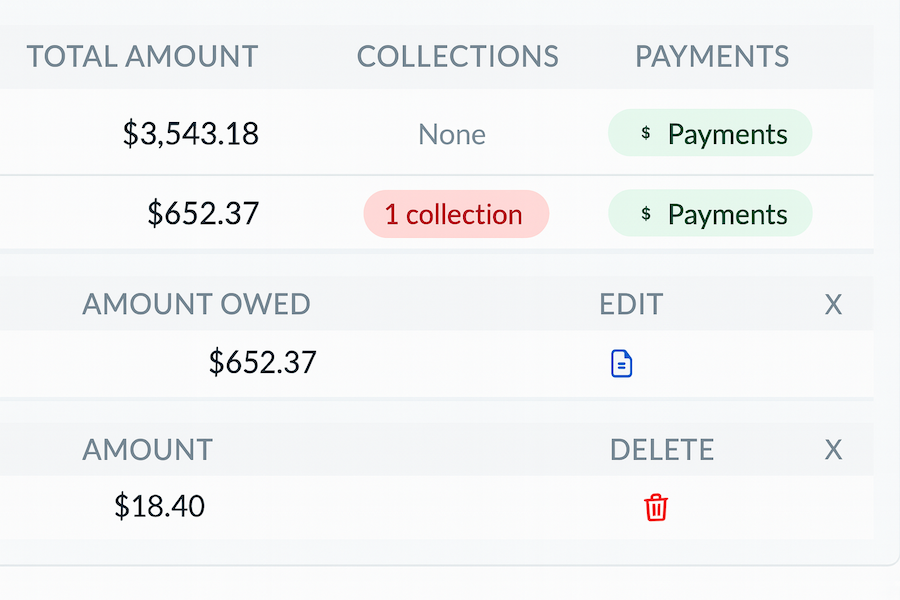
Task: Click the red 1 collection badge
Action: click(456, 214)
